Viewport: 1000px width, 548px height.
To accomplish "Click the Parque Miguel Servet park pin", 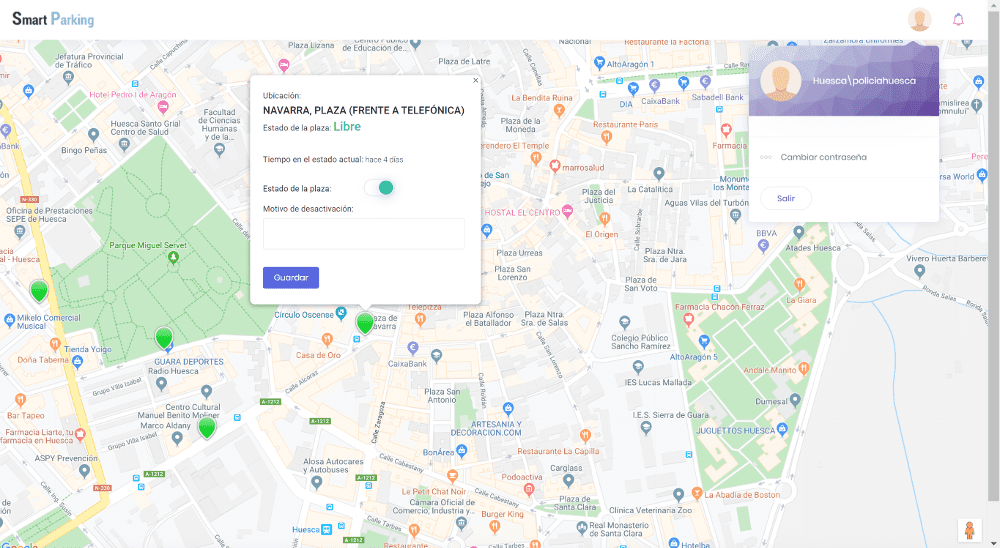I will pos(173,257).
